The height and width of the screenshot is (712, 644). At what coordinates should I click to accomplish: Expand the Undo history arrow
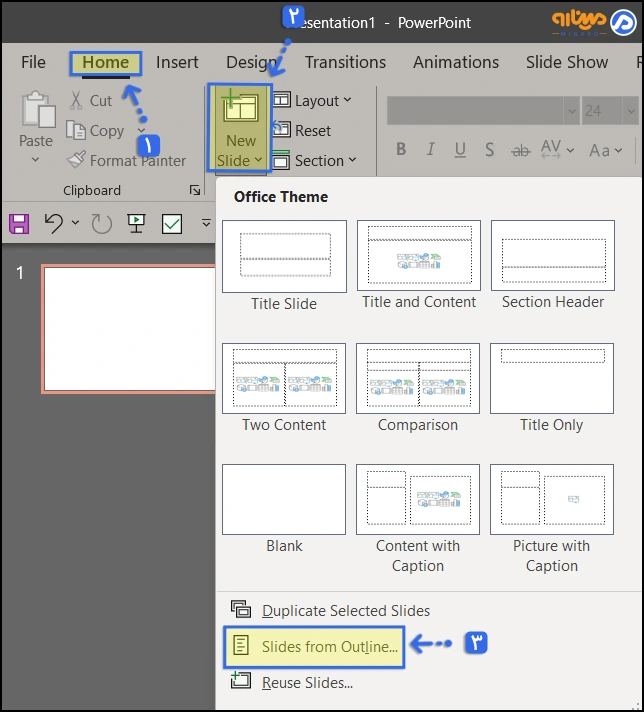pyautogui.click(x=75, y=223)
